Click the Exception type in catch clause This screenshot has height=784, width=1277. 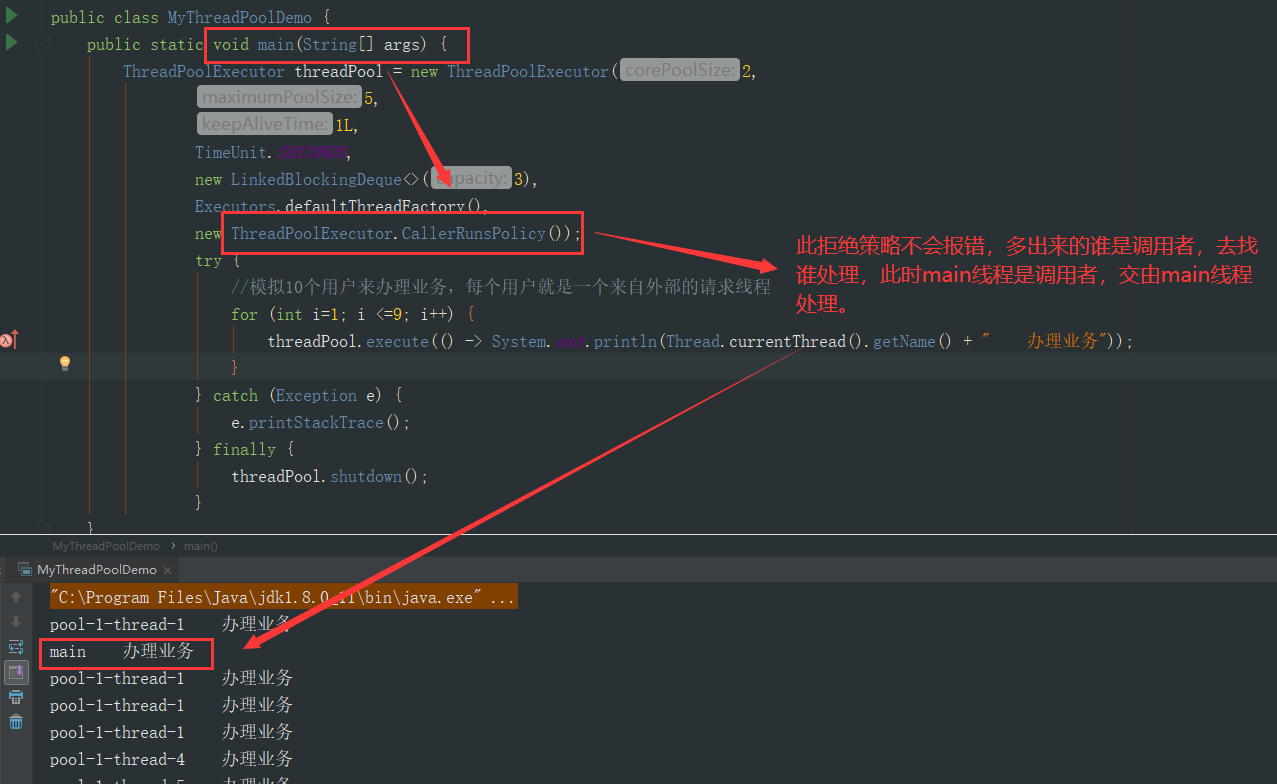pos(316,395)
